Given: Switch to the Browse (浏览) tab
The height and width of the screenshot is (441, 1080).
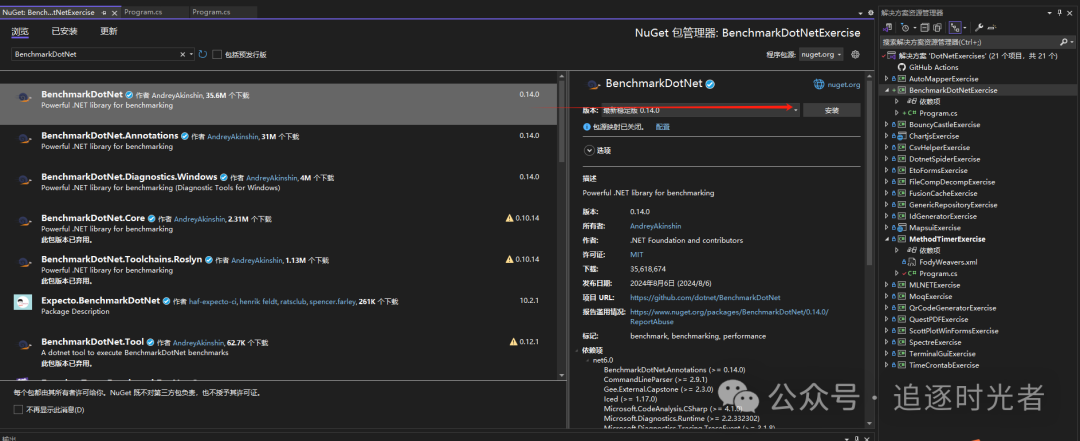Looking at the screenshot, I should coord(20,31).
